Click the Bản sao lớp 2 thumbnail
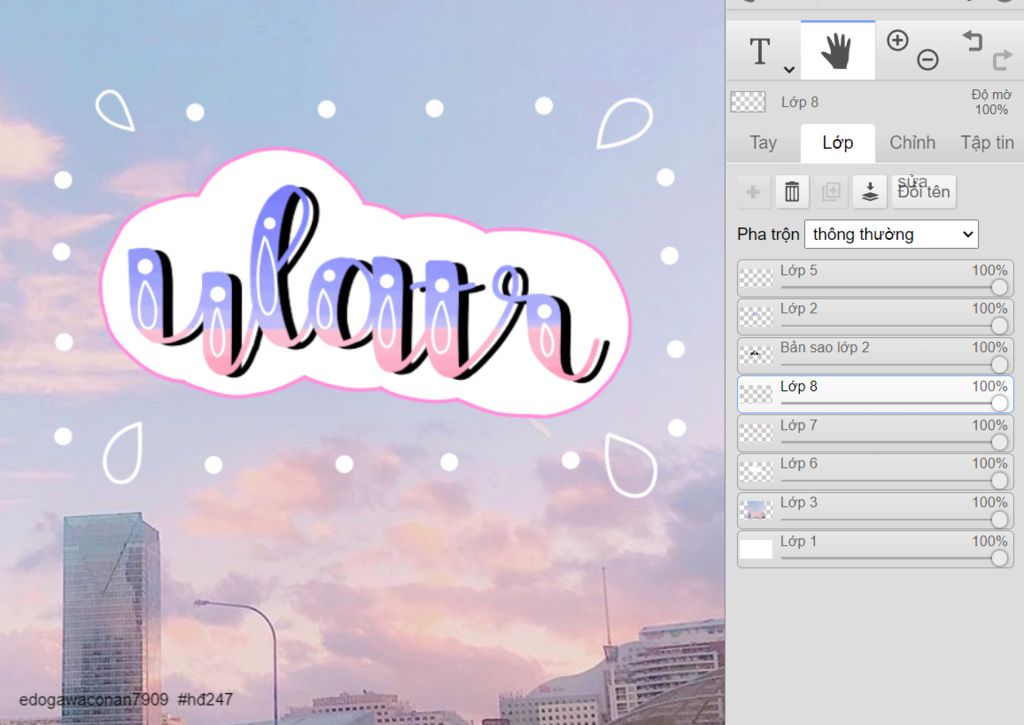The width and height of the screenshot is (1024, 725). pyautogui.click(x=756, y=355)
